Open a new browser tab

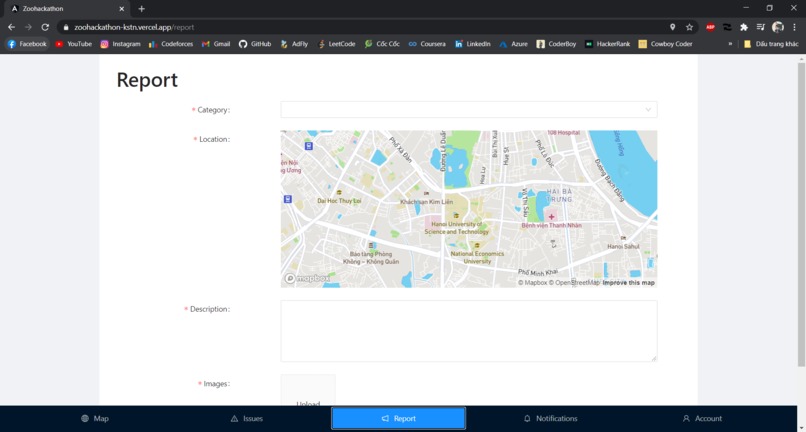click(141, 9)
